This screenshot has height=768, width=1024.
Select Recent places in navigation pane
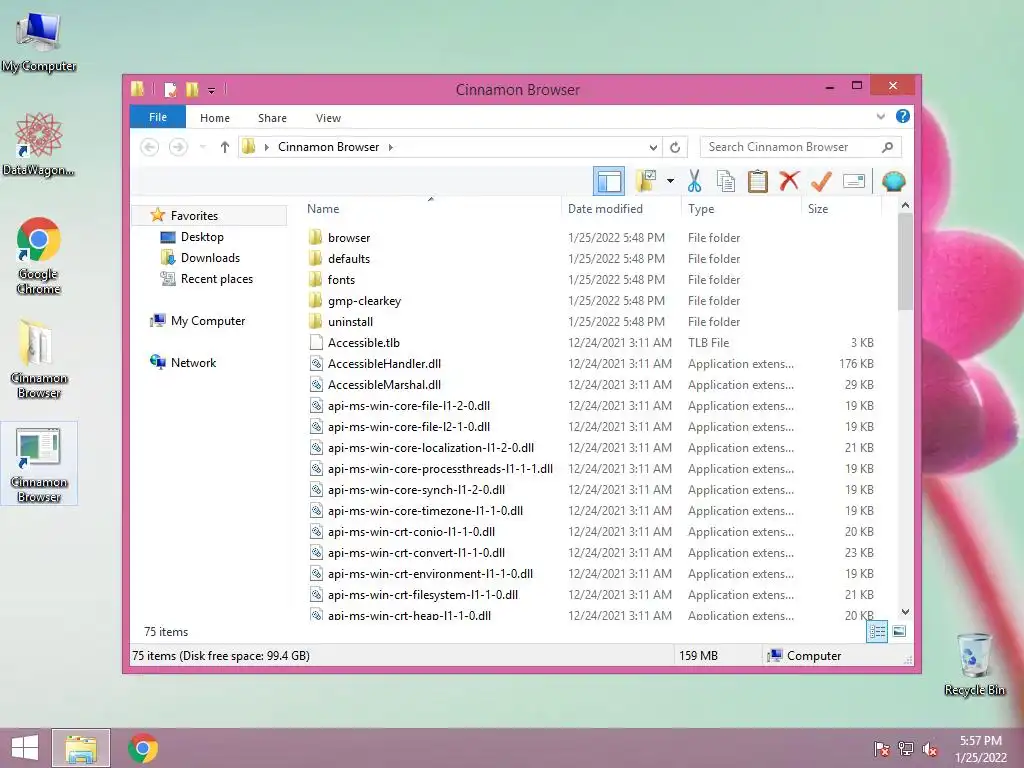pos(216,279)
